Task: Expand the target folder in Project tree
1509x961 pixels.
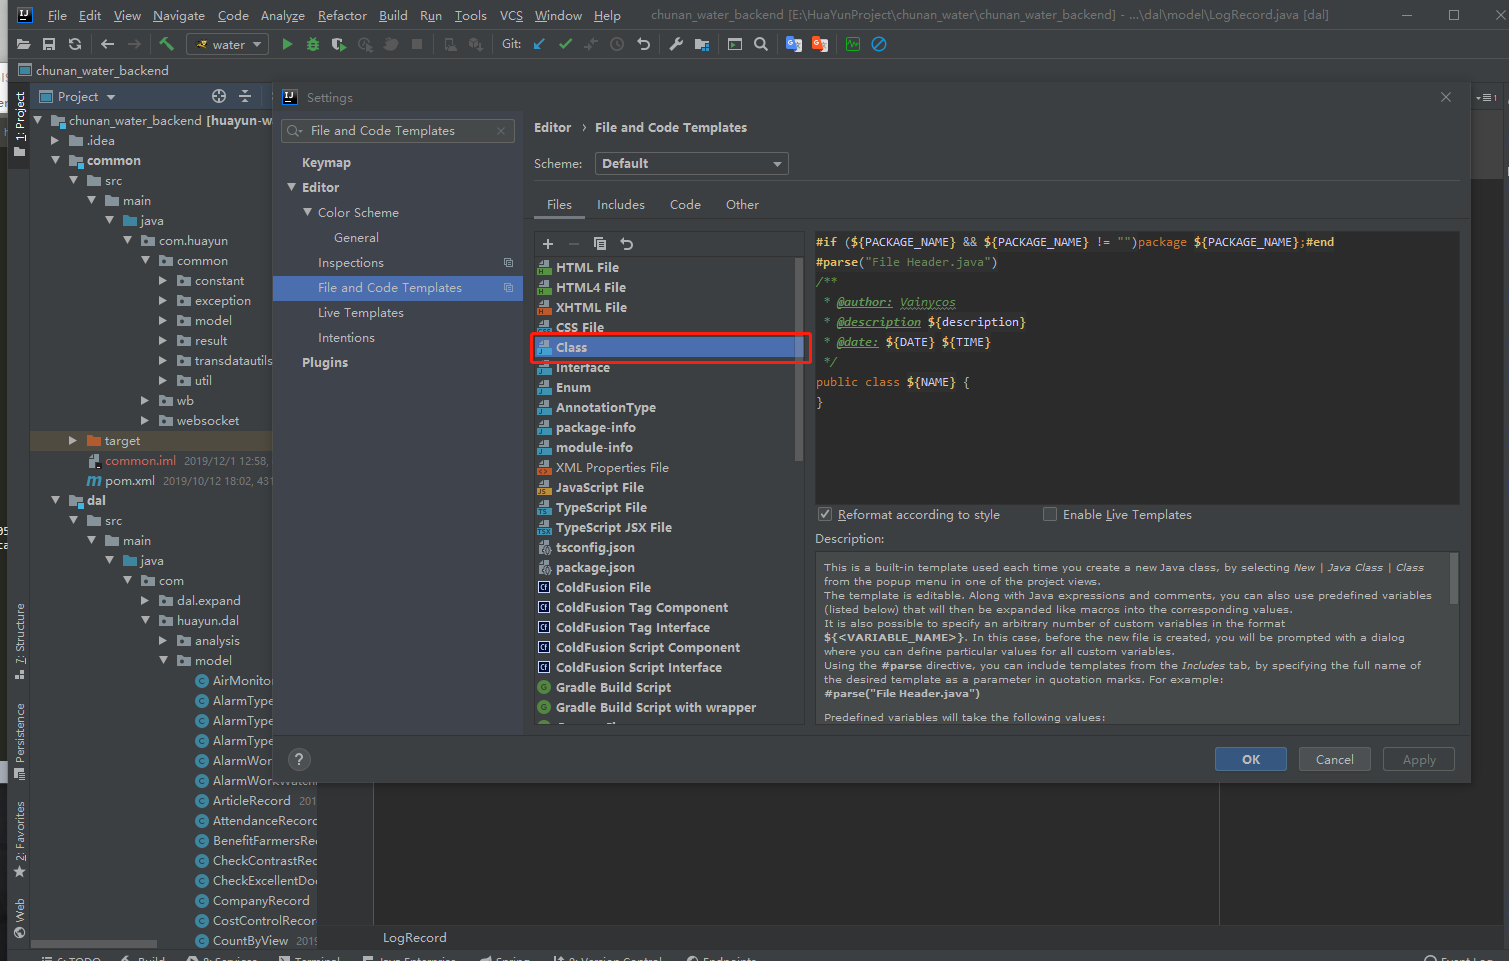Action: coord(72,440)
